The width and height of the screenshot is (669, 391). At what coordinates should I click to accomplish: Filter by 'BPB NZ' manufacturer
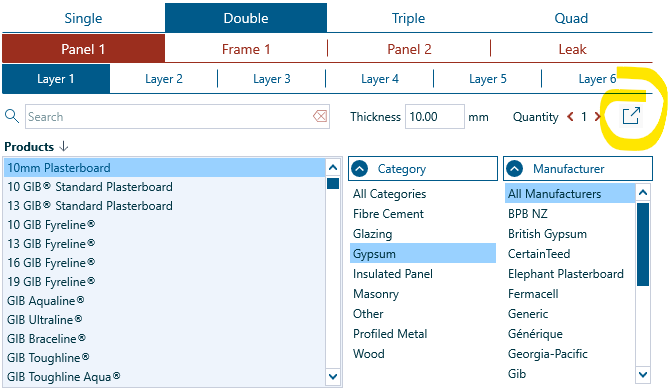pyautogui.click(x=570, y=213)
